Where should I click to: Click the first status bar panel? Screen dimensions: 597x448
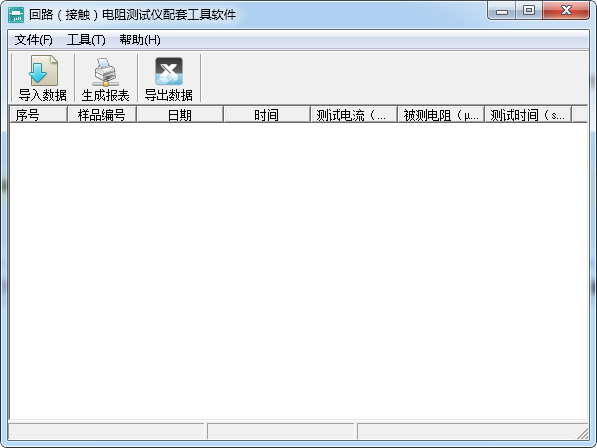(x=106, y=431)
